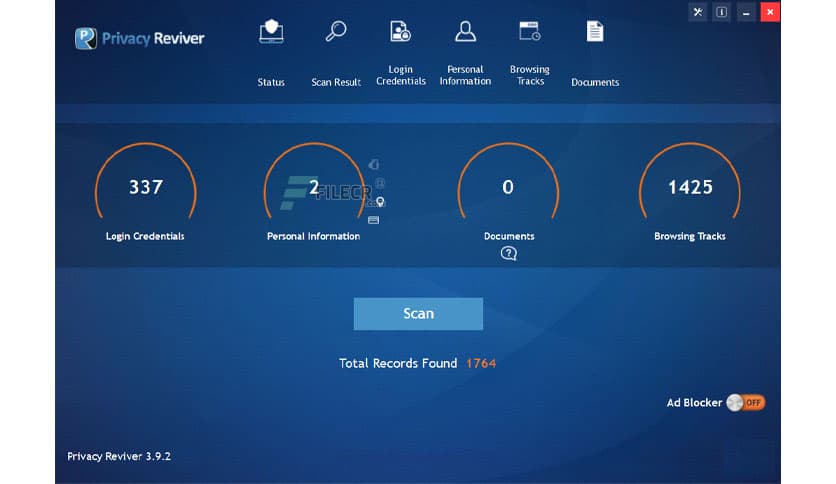Click the email icon beside Personal Information gauge

coord(380,183)
